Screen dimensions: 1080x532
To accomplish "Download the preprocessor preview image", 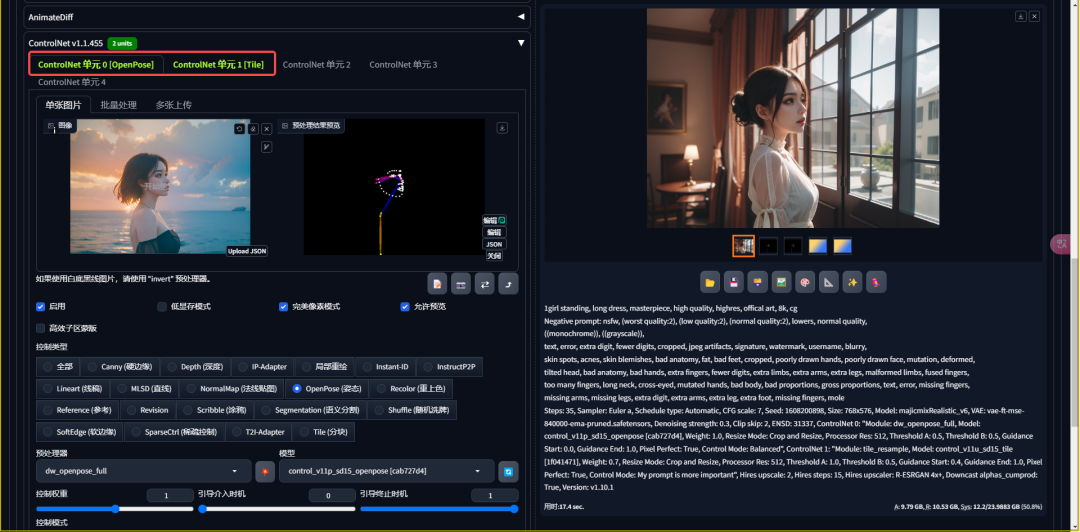I will [502, 127].
